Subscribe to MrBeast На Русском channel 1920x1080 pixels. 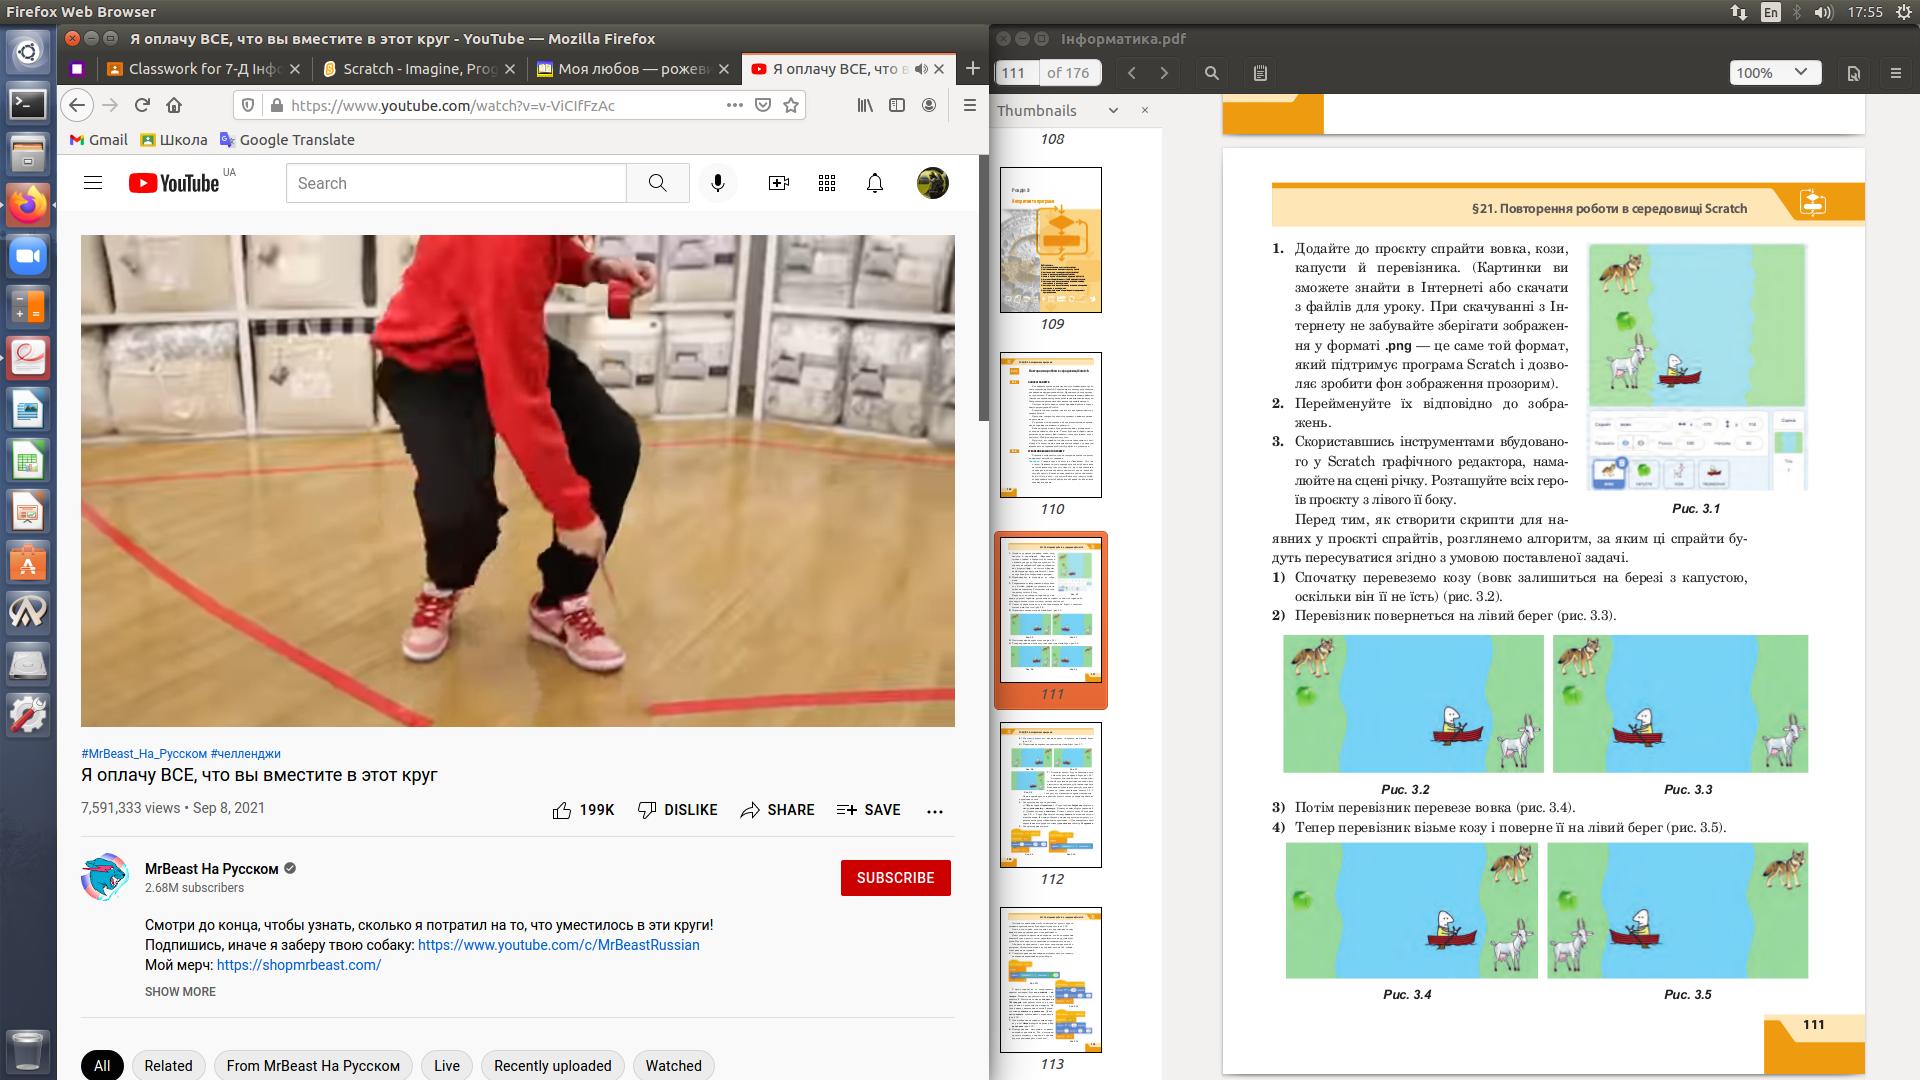(895, 878)
